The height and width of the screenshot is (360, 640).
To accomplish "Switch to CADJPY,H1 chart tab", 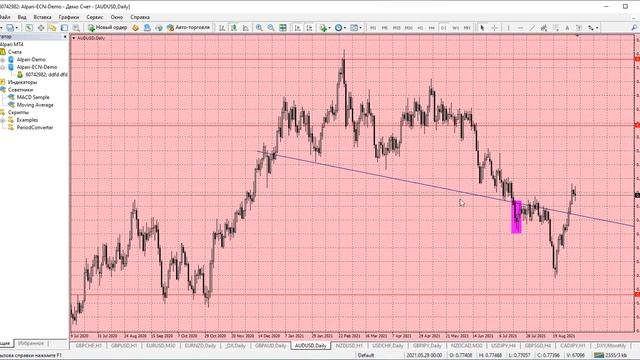I will tap(573, 346).
